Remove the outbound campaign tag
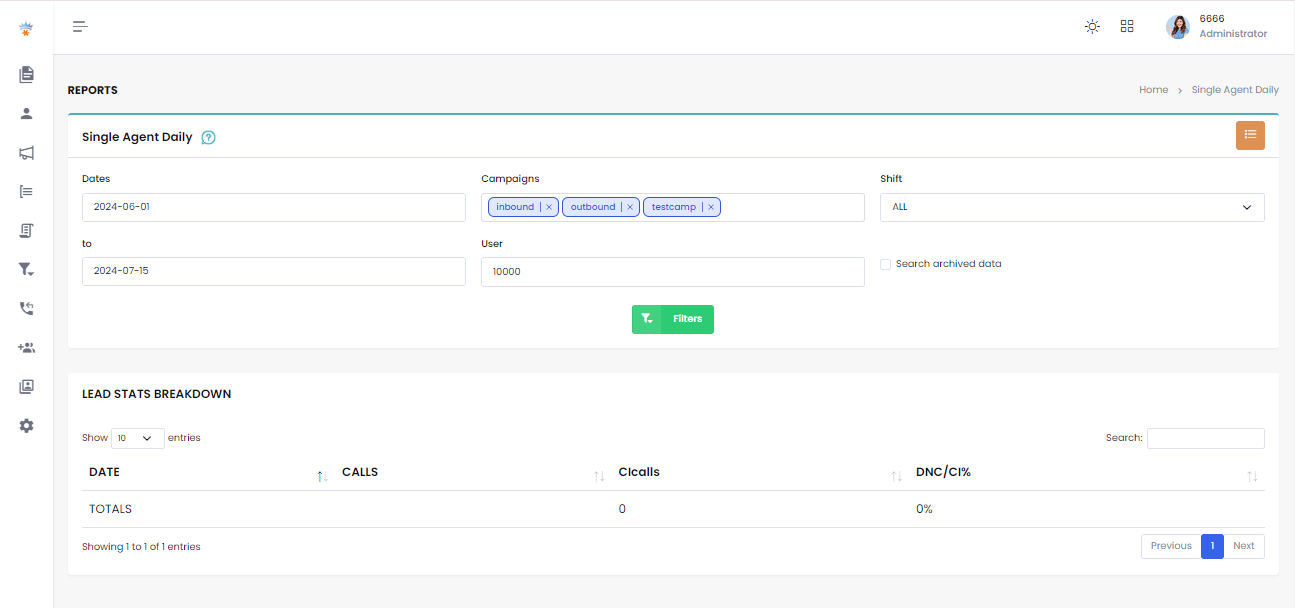 [x=630, y=207]
